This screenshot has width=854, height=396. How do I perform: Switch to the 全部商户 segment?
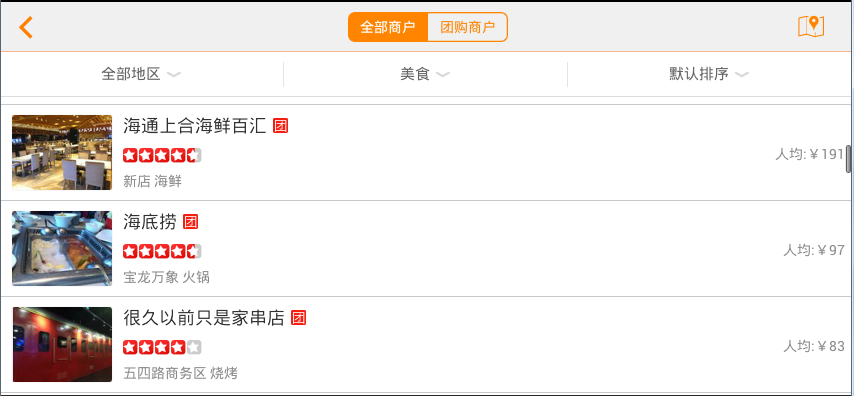(x=388, y=27)
